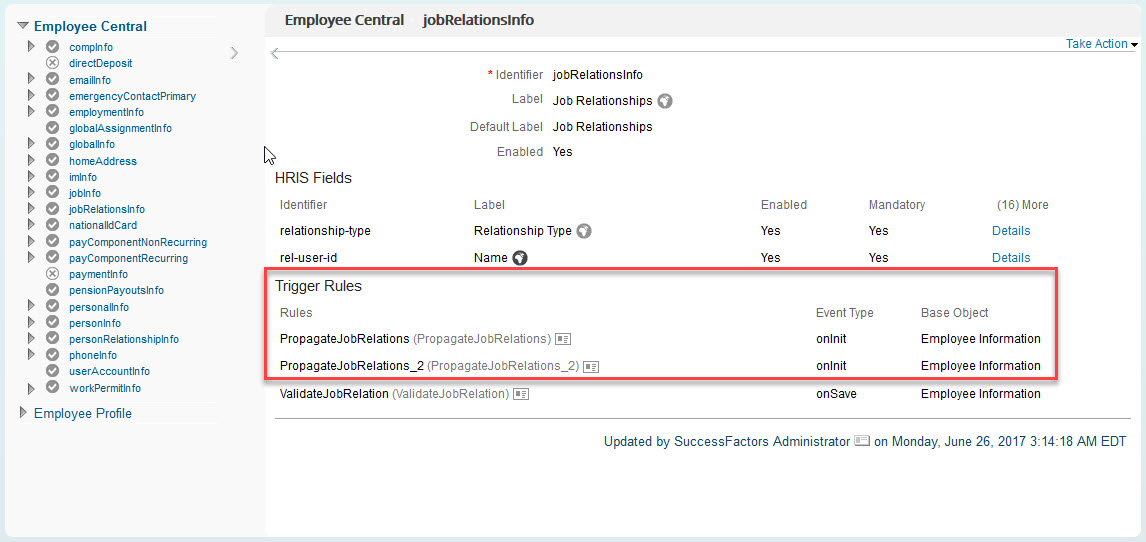Click the PropagateJobRelations_2 rule name
This screenshot has width=1146, height=542.
pyautogui.click(x=352, y=367)
